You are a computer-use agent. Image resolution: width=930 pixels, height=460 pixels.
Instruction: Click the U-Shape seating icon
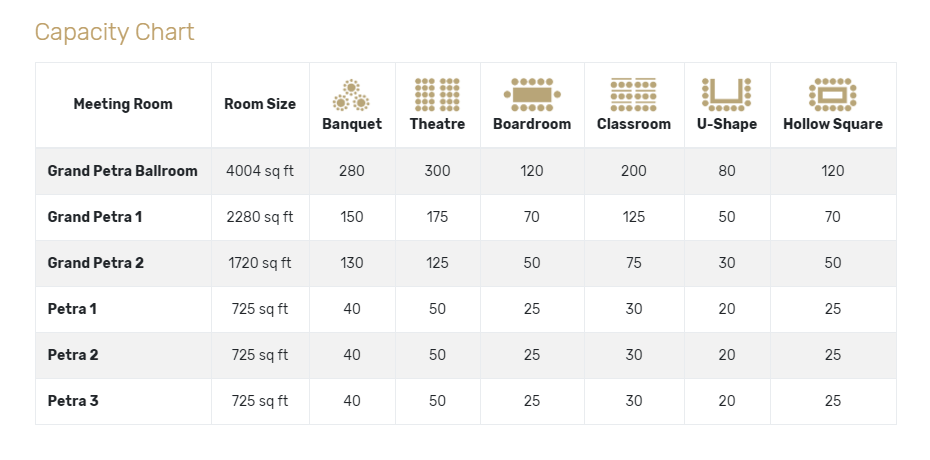727,95
